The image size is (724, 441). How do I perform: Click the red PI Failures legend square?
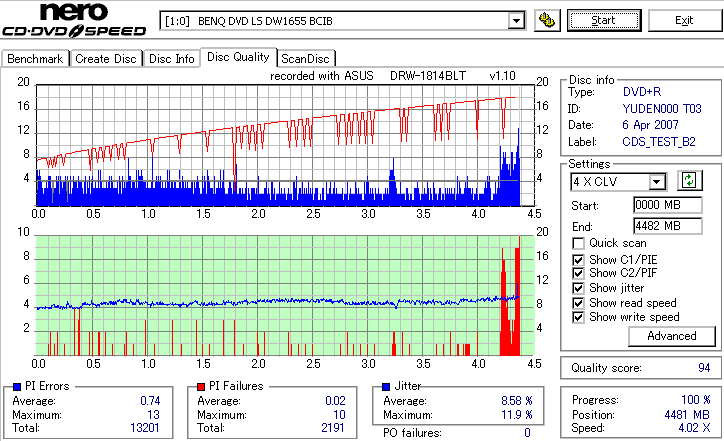201,387
